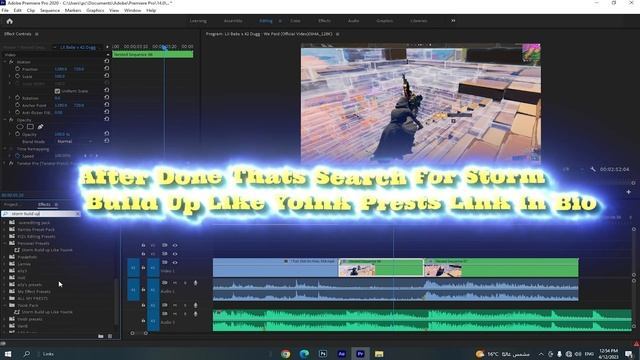
Task: Open the Effect Controls panel menu
Action: [x=37, y=34]
